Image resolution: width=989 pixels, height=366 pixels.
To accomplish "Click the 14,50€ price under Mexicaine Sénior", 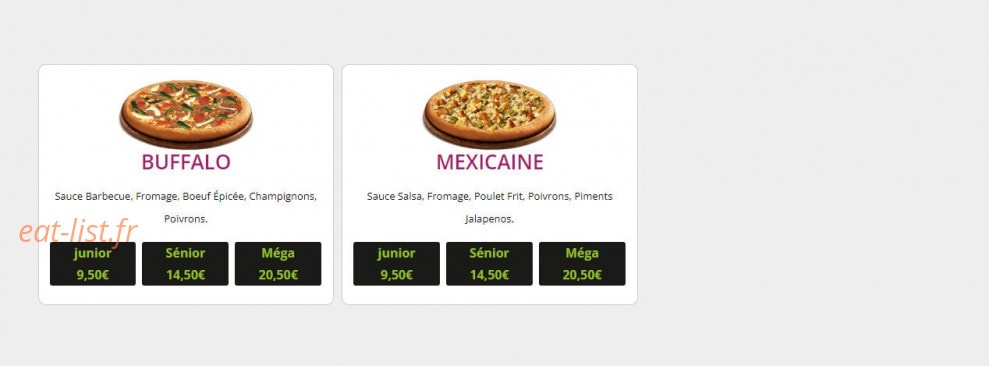I will point(489,275).
